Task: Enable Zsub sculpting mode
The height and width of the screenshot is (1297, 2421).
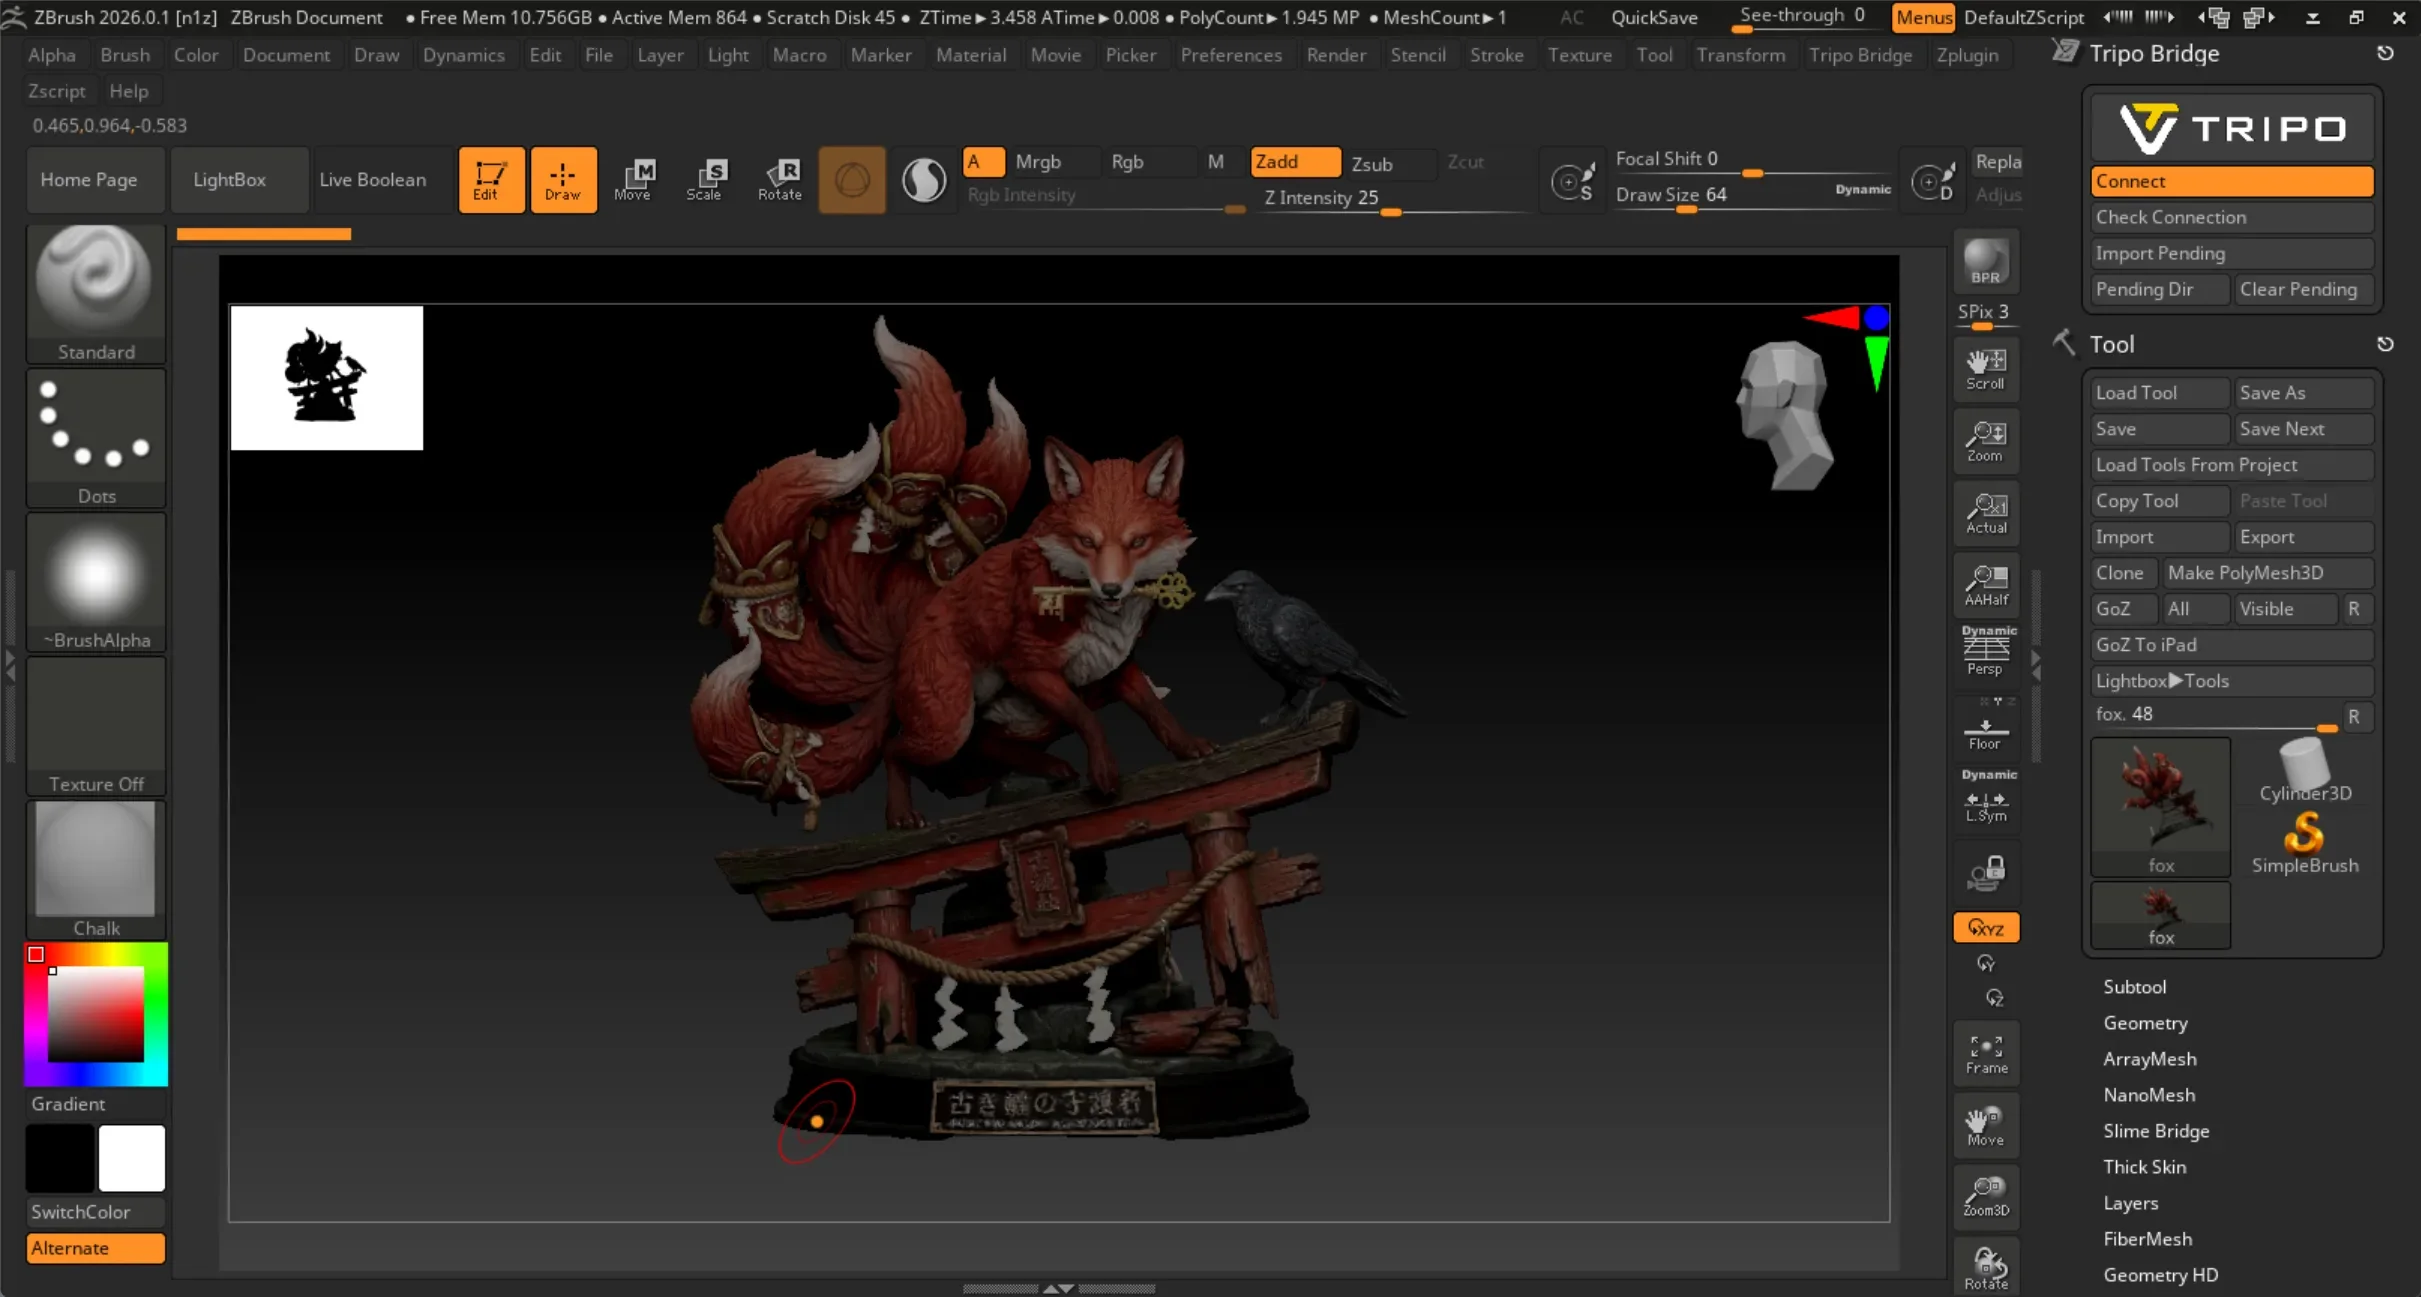Action: (1389, 163)
